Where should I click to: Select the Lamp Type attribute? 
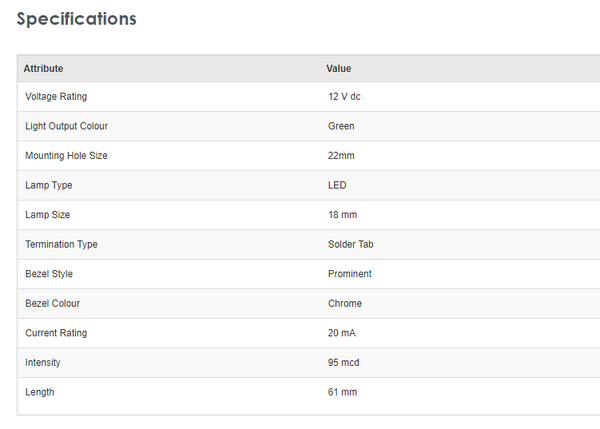pos(49,185)
